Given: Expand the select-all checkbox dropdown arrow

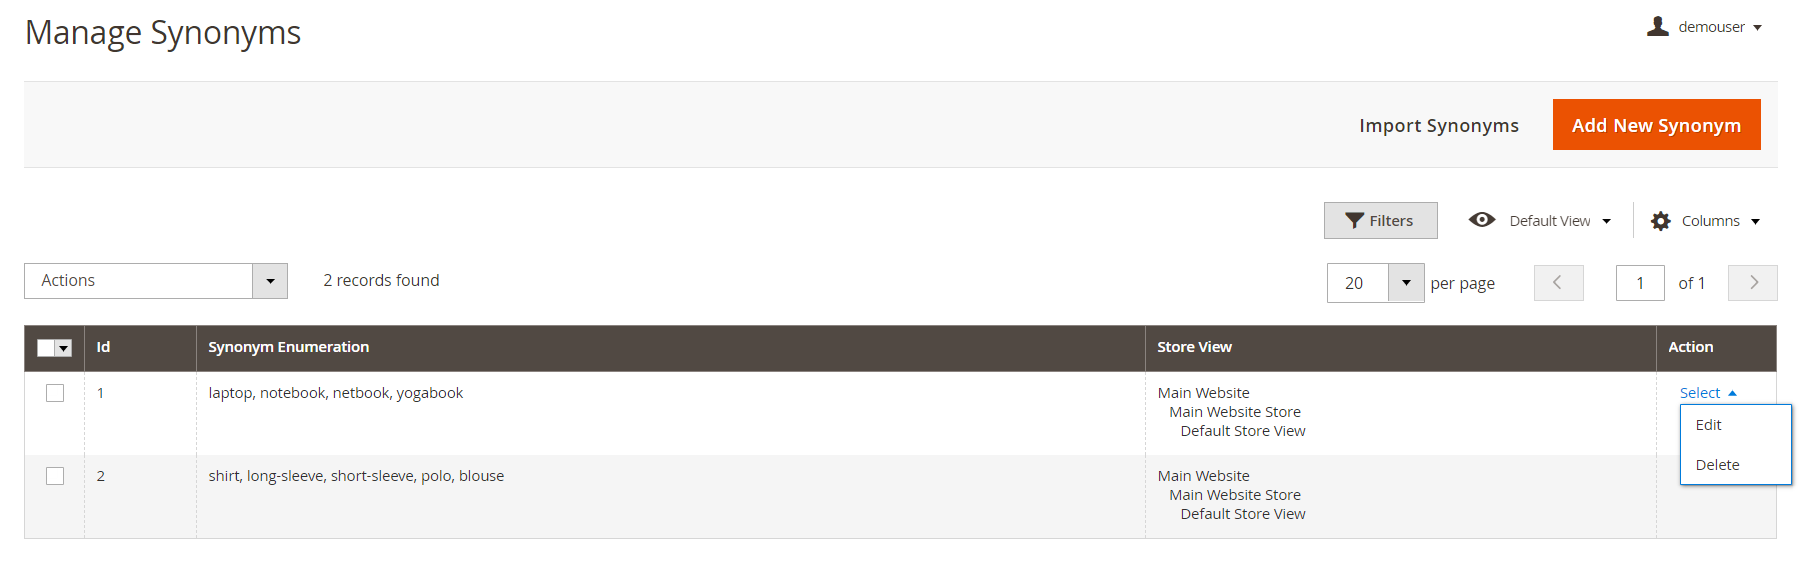Looking at the screenshot, I should click(65, 348).
